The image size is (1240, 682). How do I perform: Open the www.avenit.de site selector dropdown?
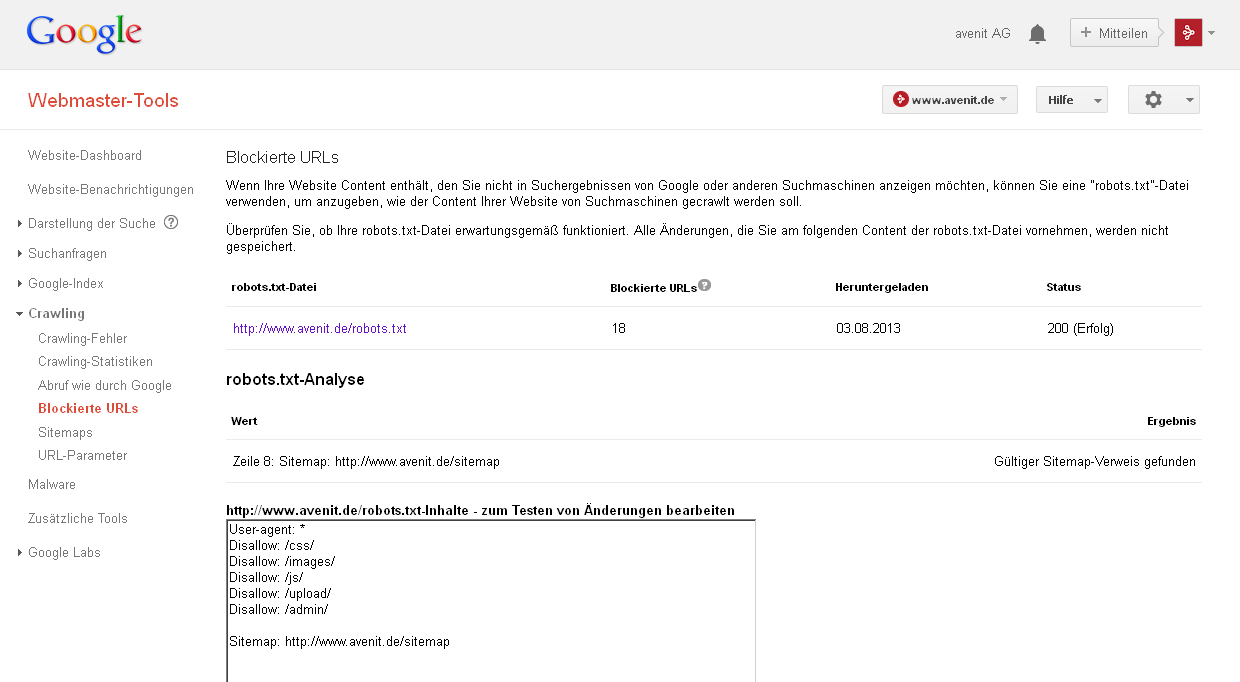pos(950,100)
